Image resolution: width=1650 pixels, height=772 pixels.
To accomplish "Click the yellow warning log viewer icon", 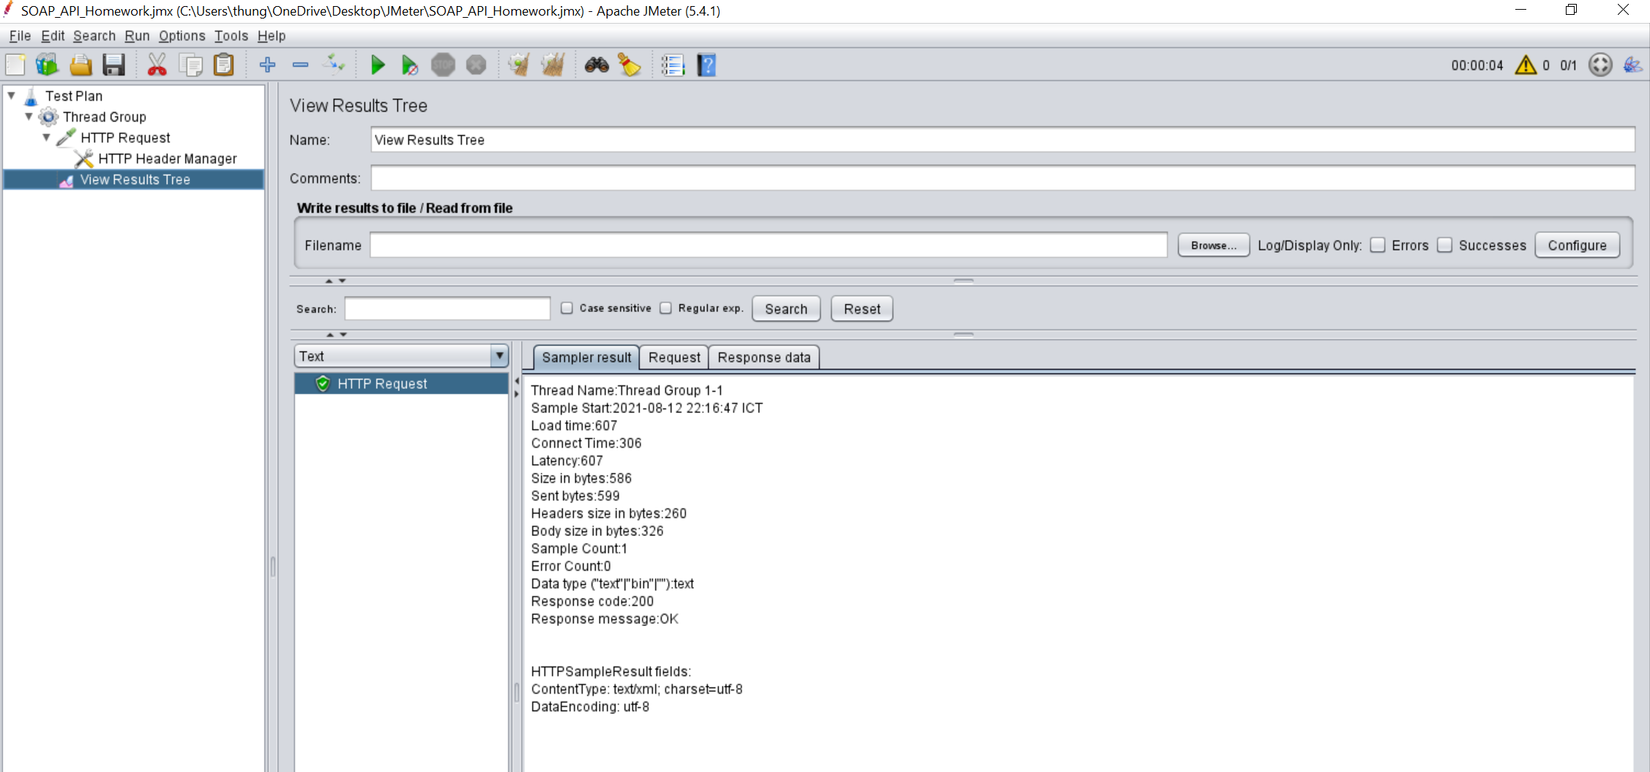I will pos(1525,65).
